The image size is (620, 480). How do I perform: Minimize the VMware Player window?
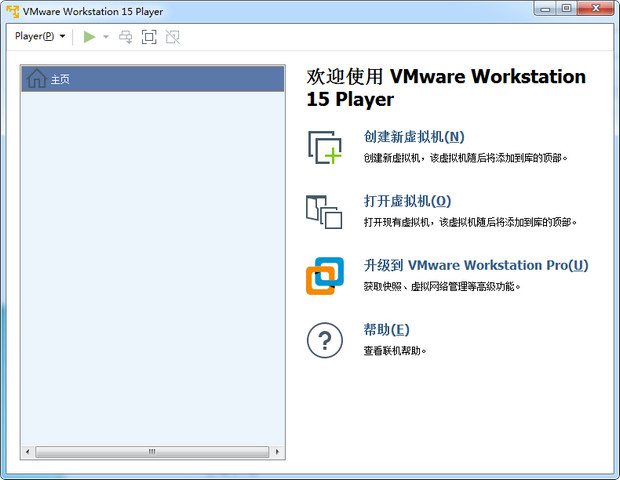pos(546,8)
